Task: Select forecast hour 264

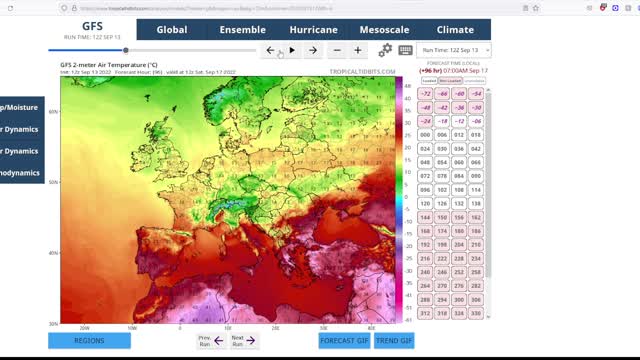Action: (x=425, y=286)
